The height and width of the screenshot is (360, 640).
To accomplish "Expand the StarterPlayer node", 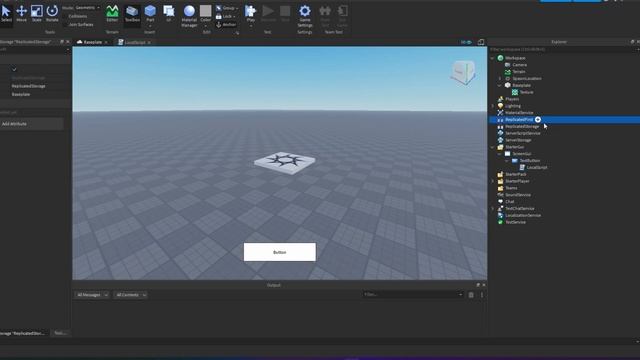I will click(492, 181).
